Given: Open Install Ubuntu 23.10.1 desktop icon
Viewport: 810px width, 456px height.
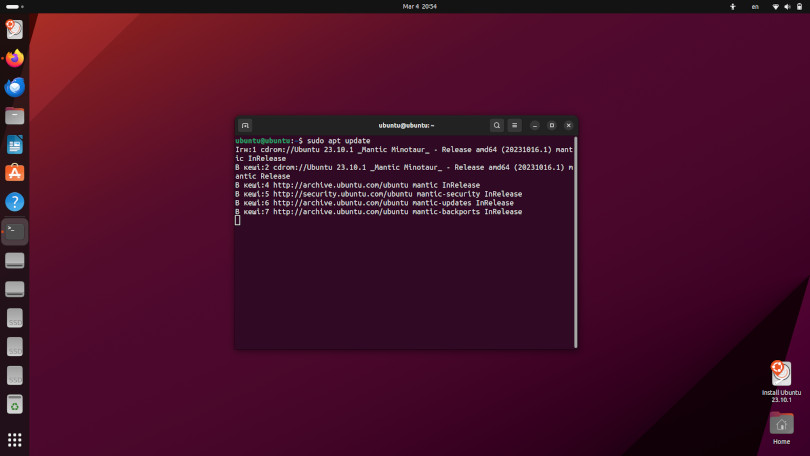Looking at the screenshot, I should click(x=781, y=382).
